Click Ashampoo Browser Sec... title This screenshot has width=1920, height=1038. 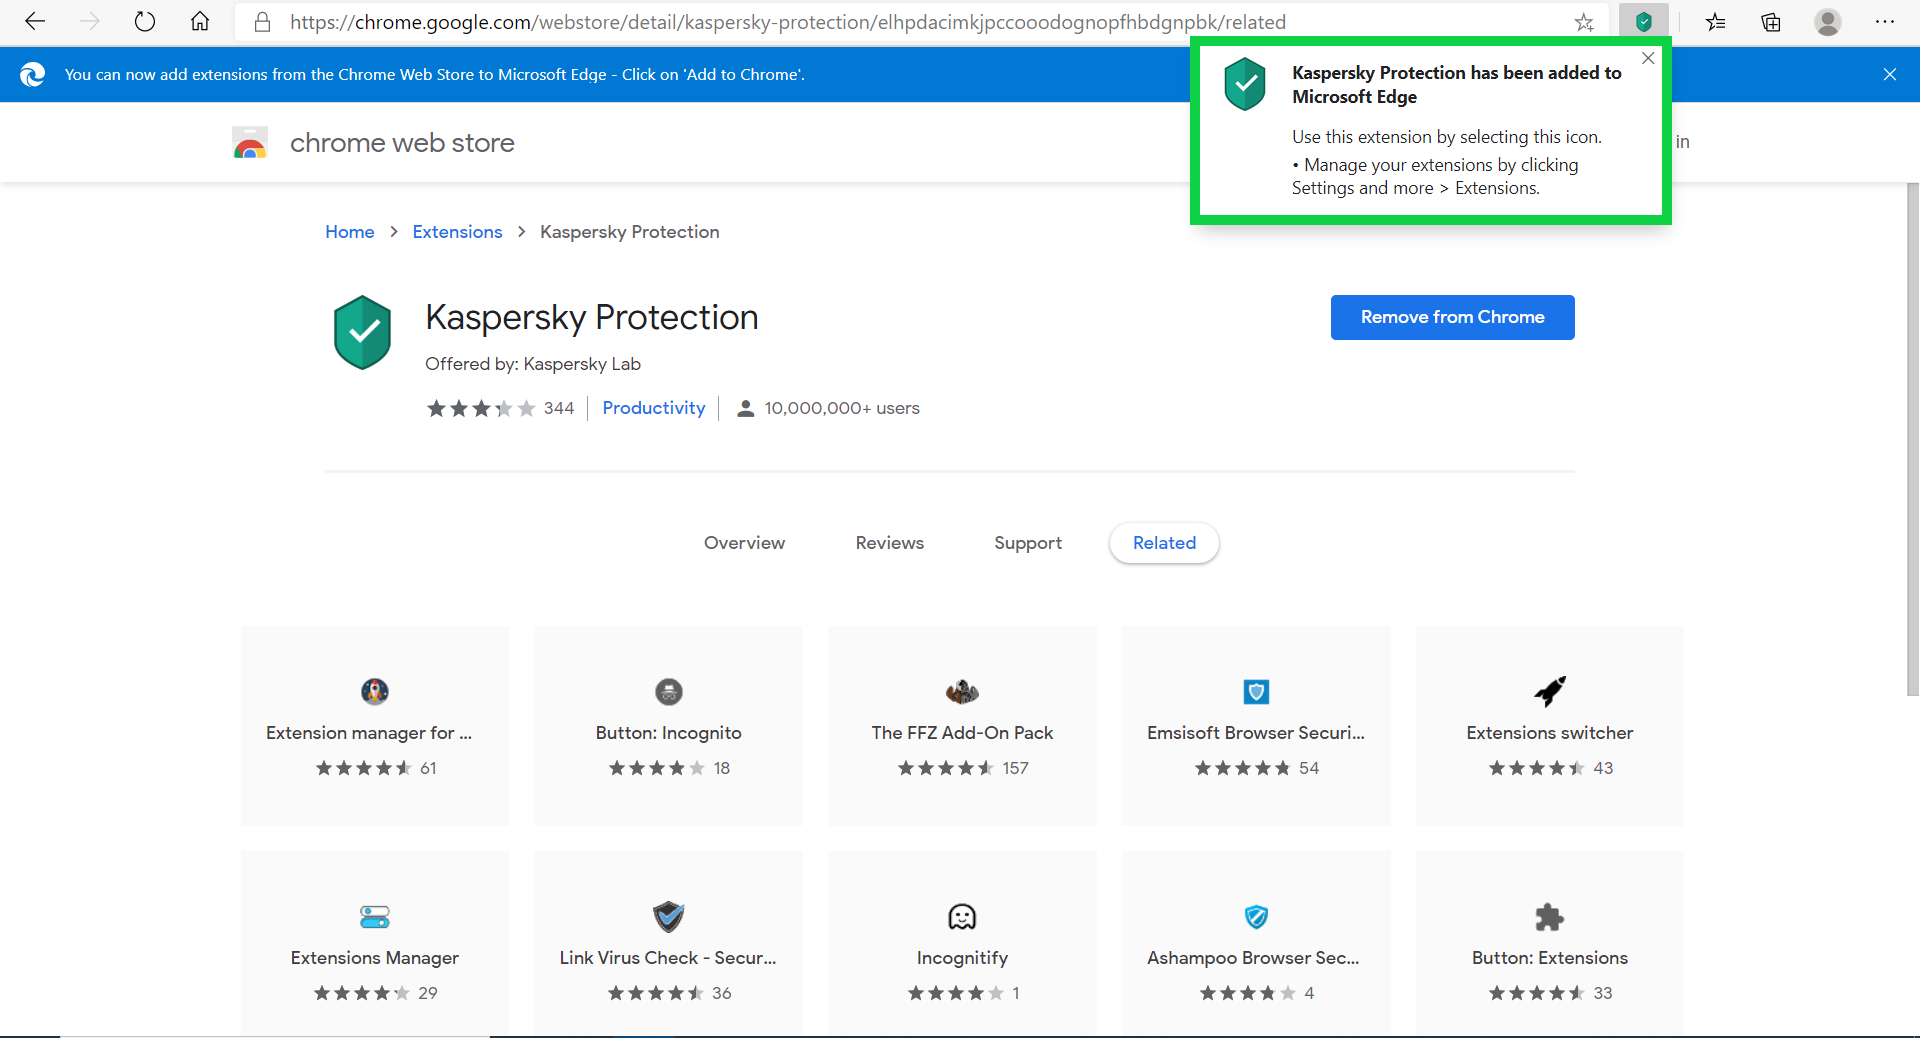click(x=1253, y=958)
